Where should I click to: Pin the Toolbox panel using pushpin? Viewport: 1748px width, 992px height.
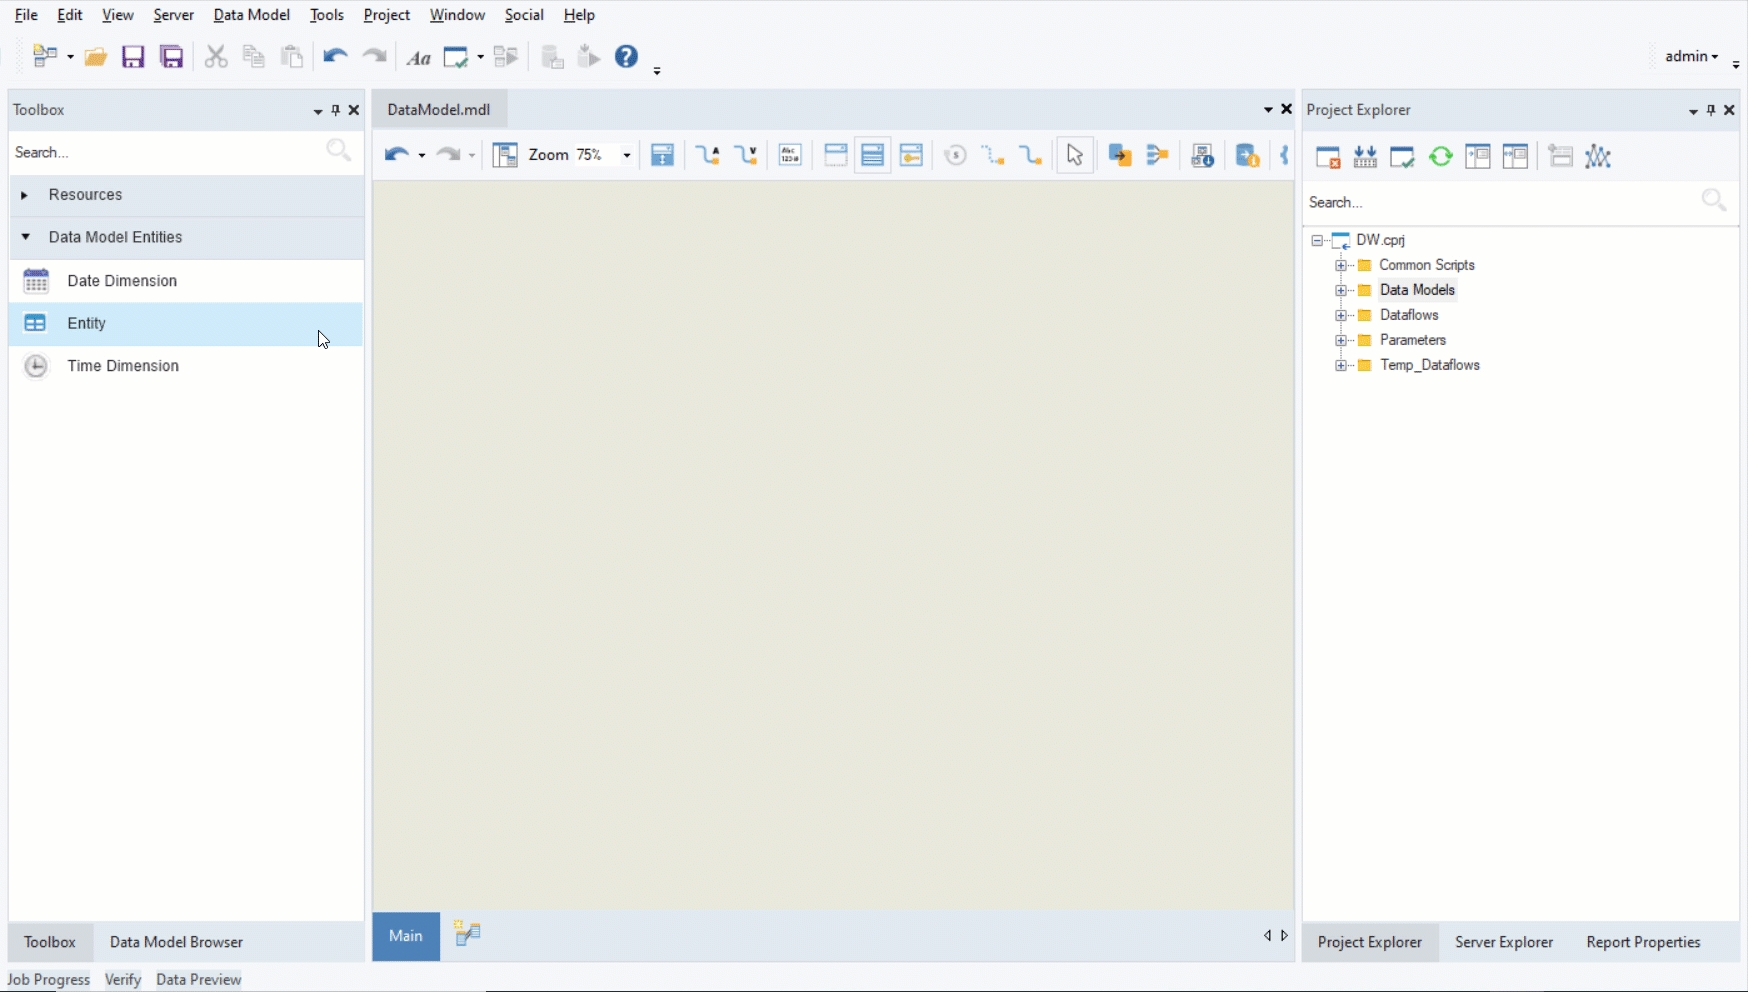click(x=336, y=110)
